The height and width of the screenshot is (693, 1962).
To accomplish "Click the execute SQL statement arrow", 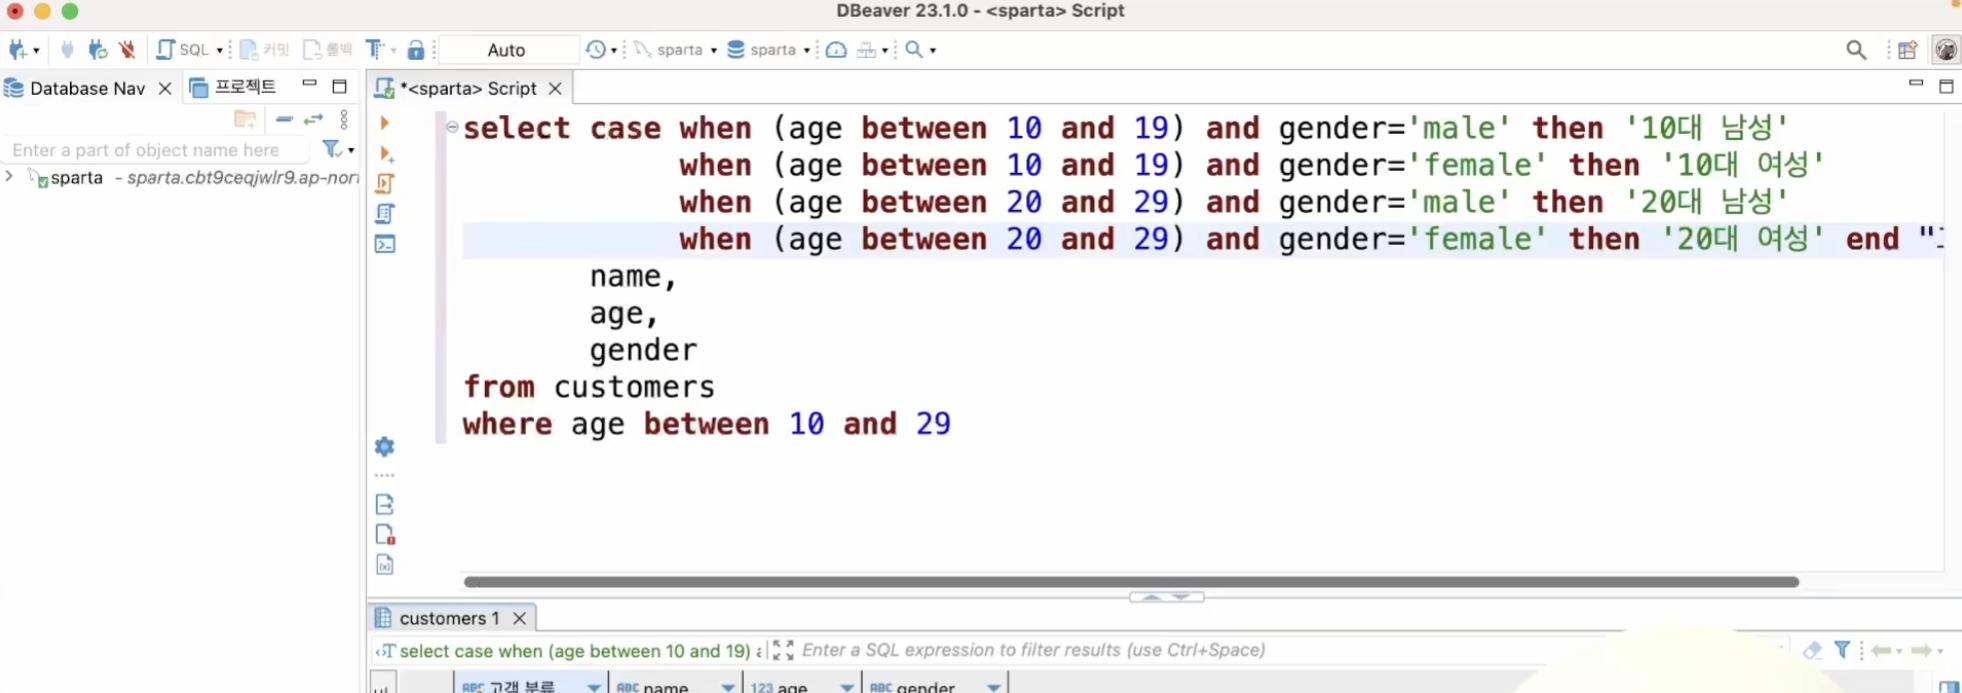I will pos(384,122).
